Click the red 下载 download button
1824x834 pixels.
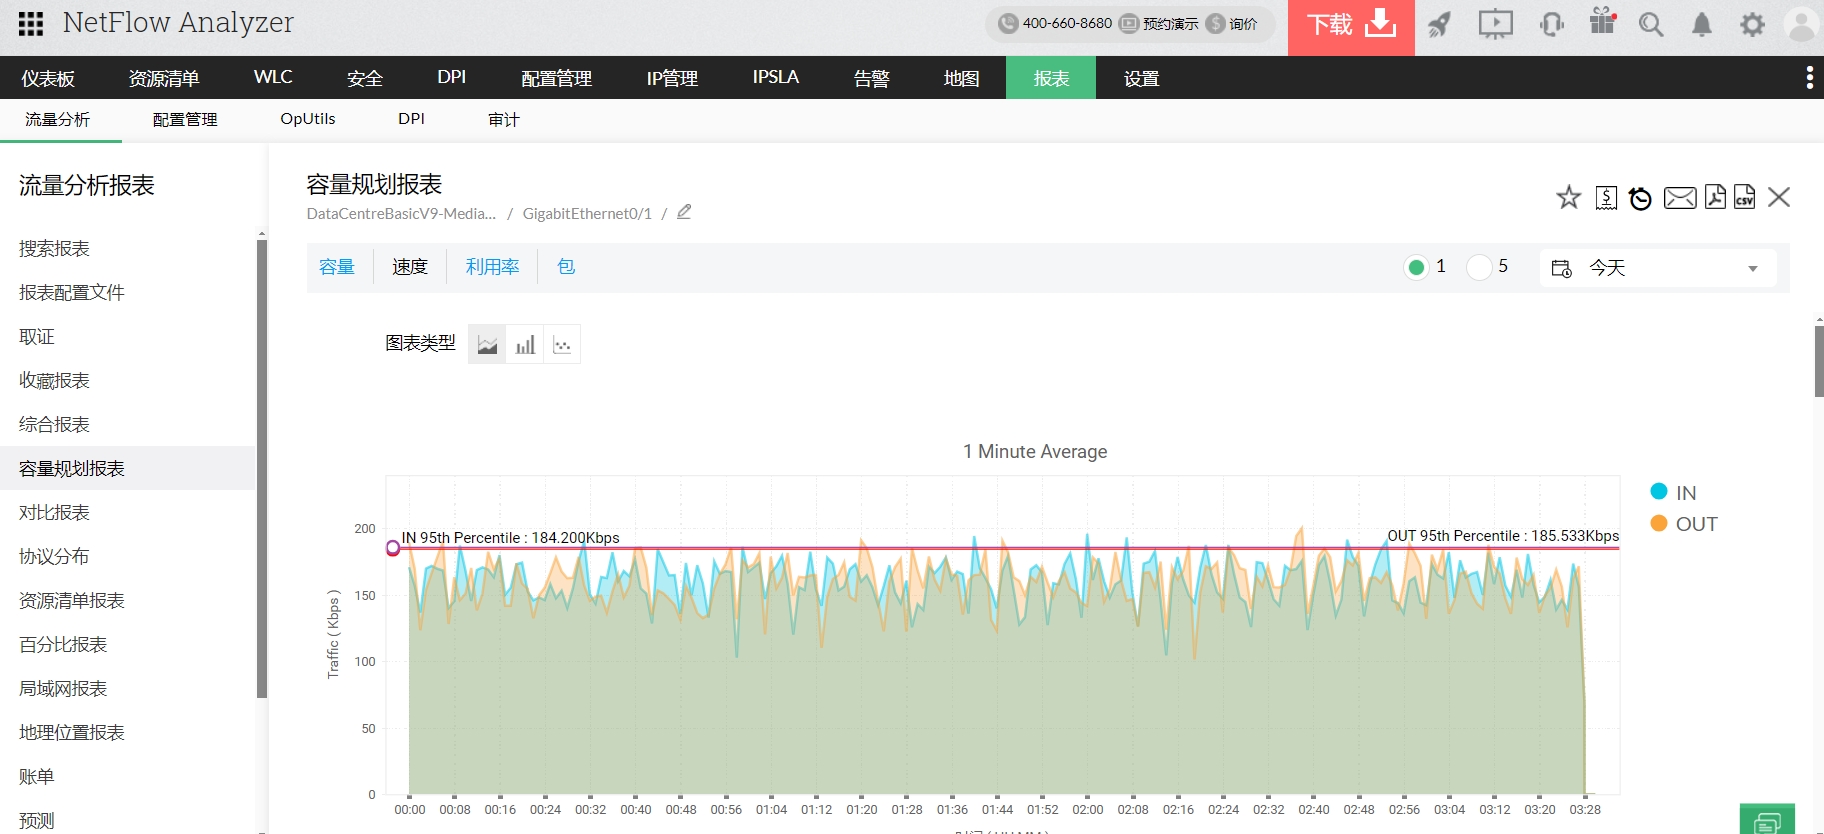point(1351,26)
